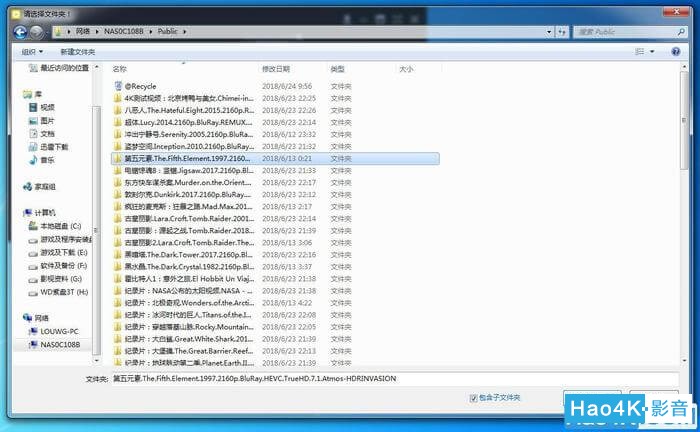Open the 图片 library icon
Image resolution: width=700 pixels, height=432 pixels.
click(33, 120)
